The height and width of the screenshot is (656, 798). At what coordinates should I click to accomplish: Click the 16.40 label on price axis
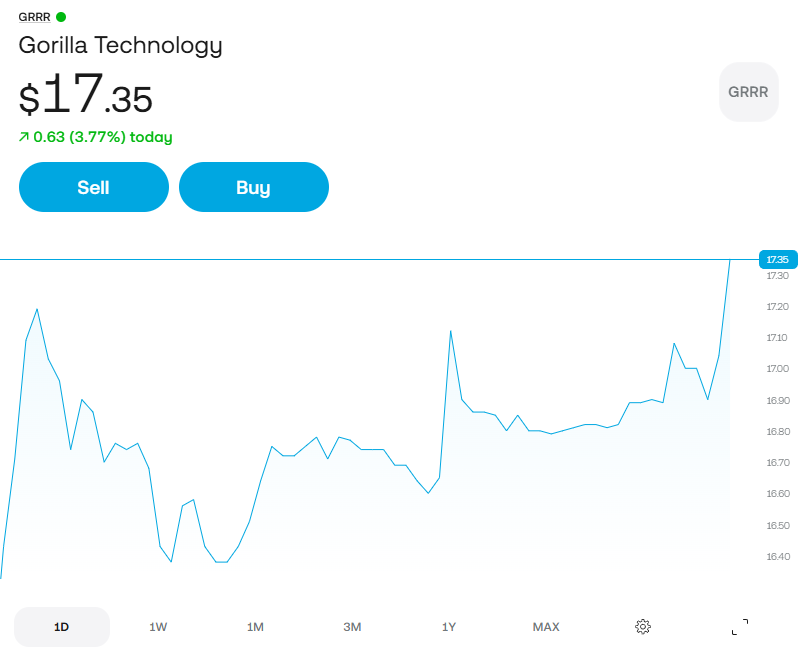click(777, 557)
